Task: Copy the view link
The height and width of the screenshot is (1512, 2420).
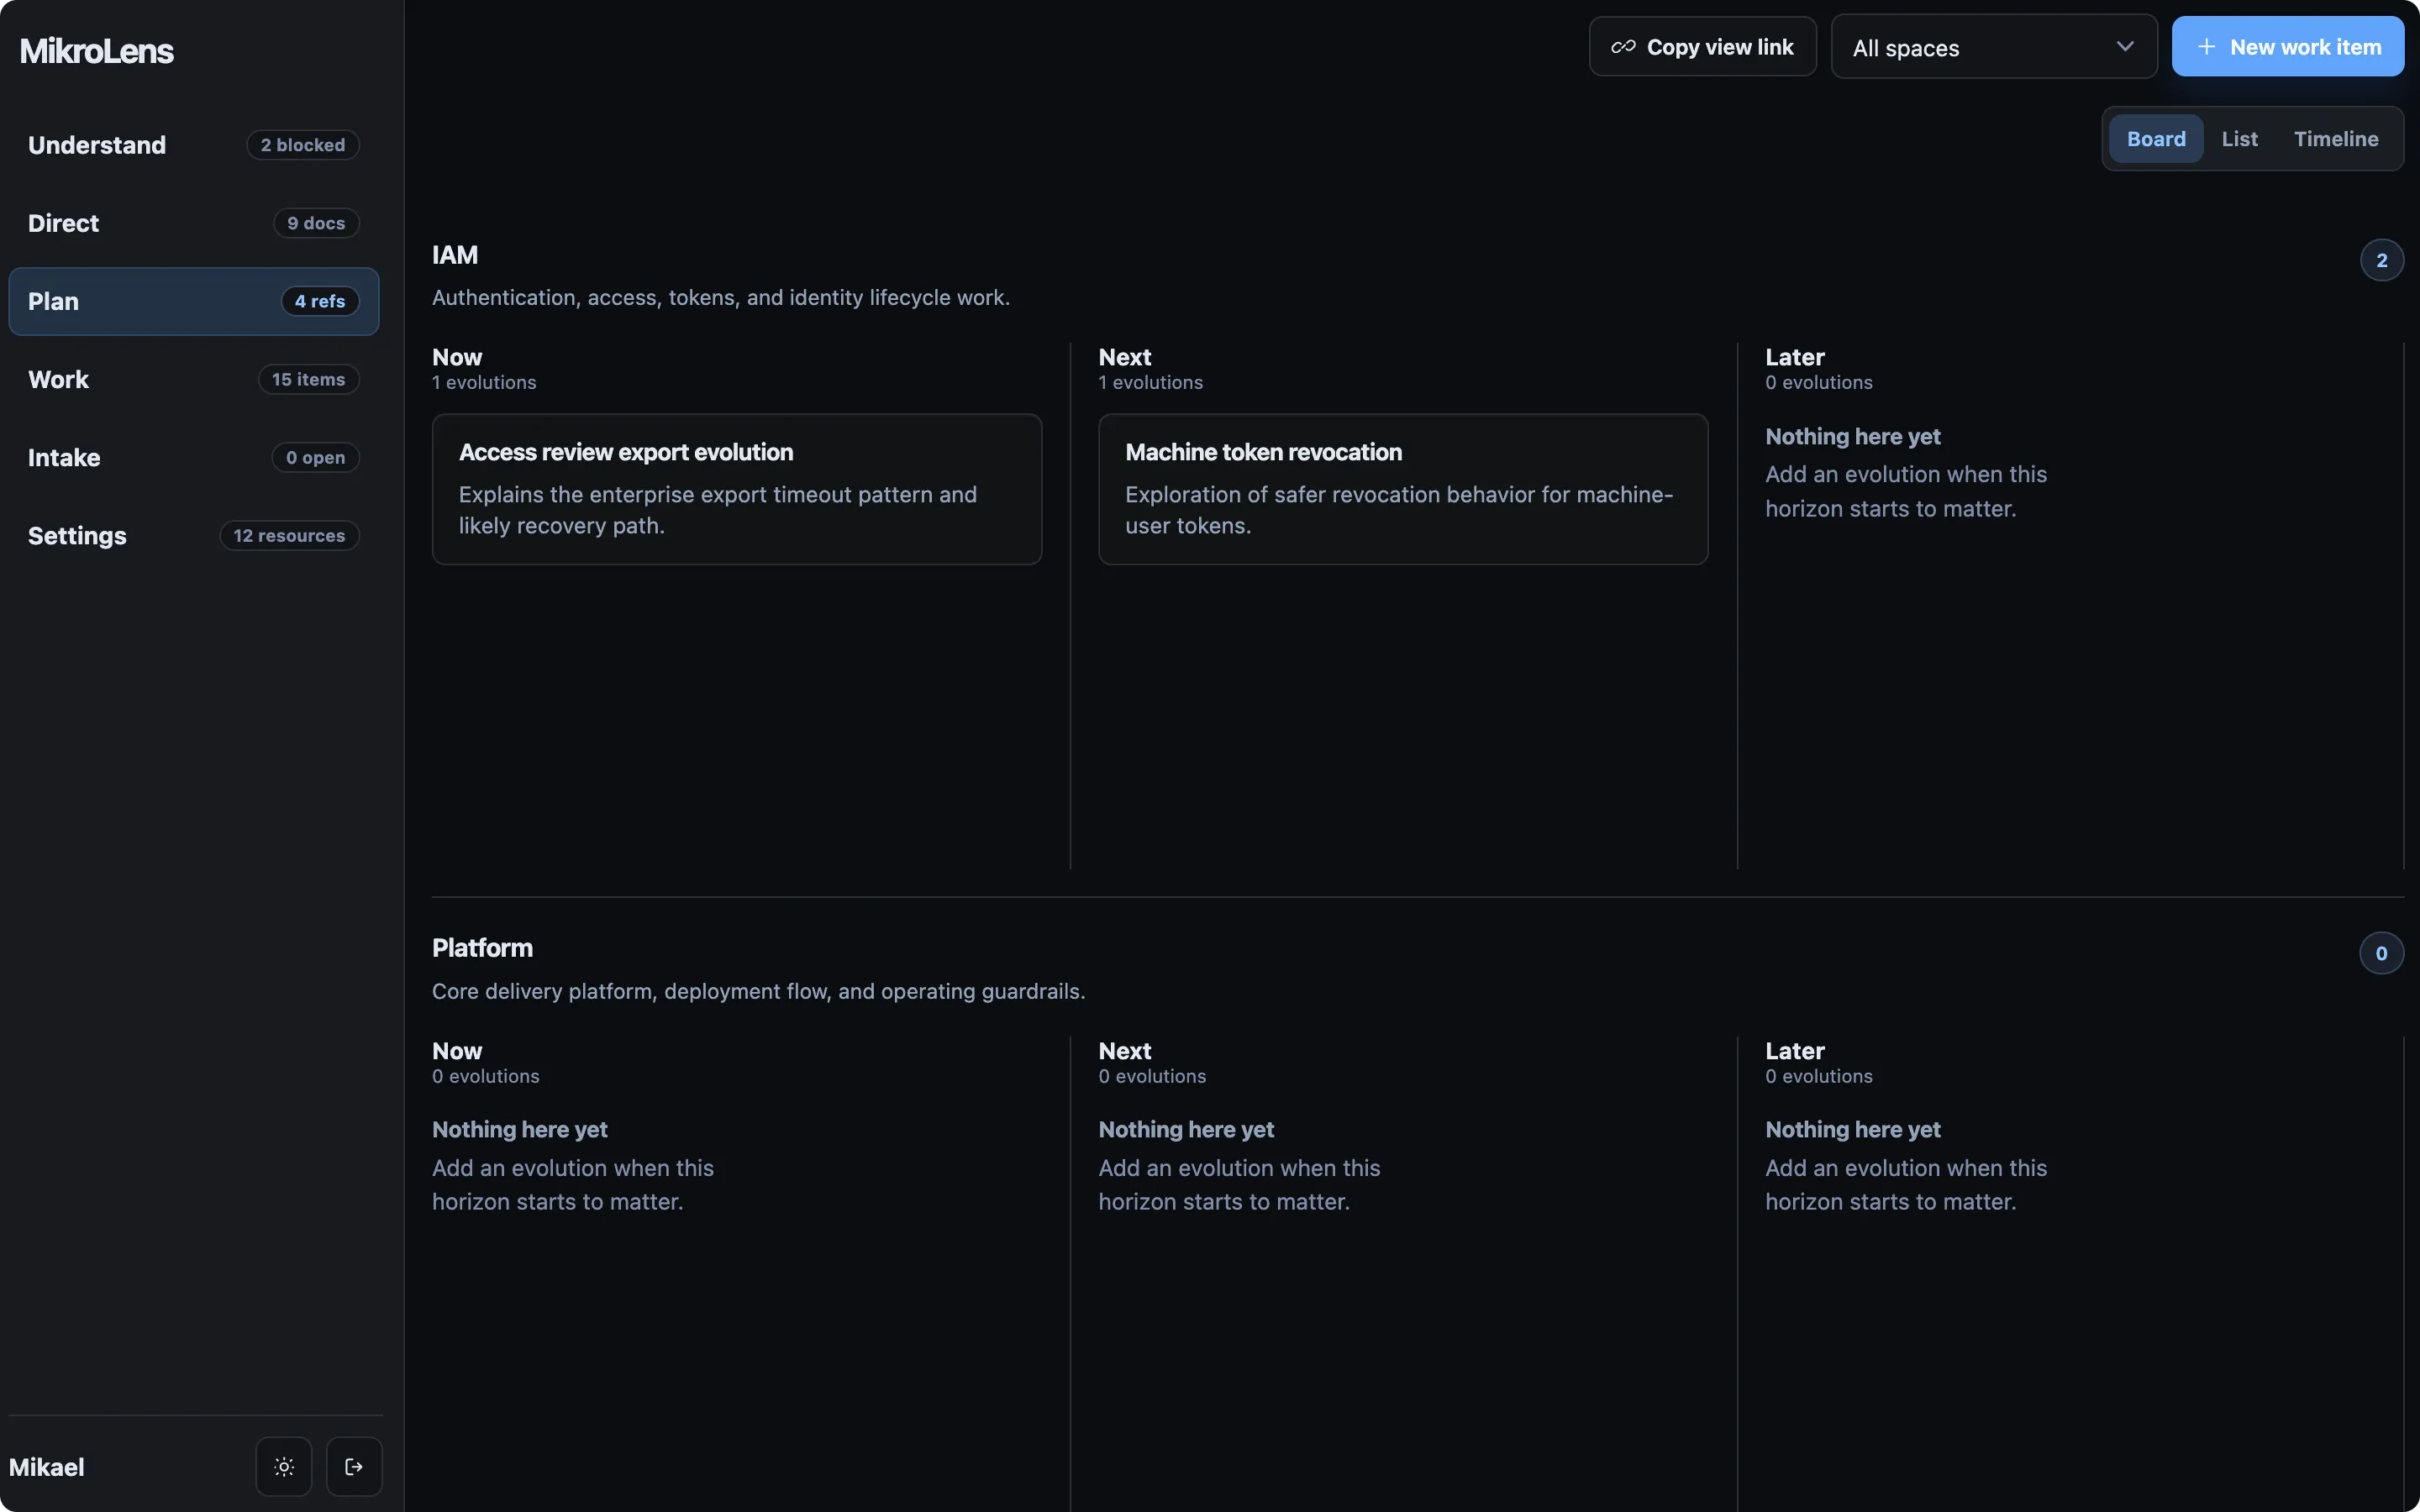Action: (x=1702, y=47)
